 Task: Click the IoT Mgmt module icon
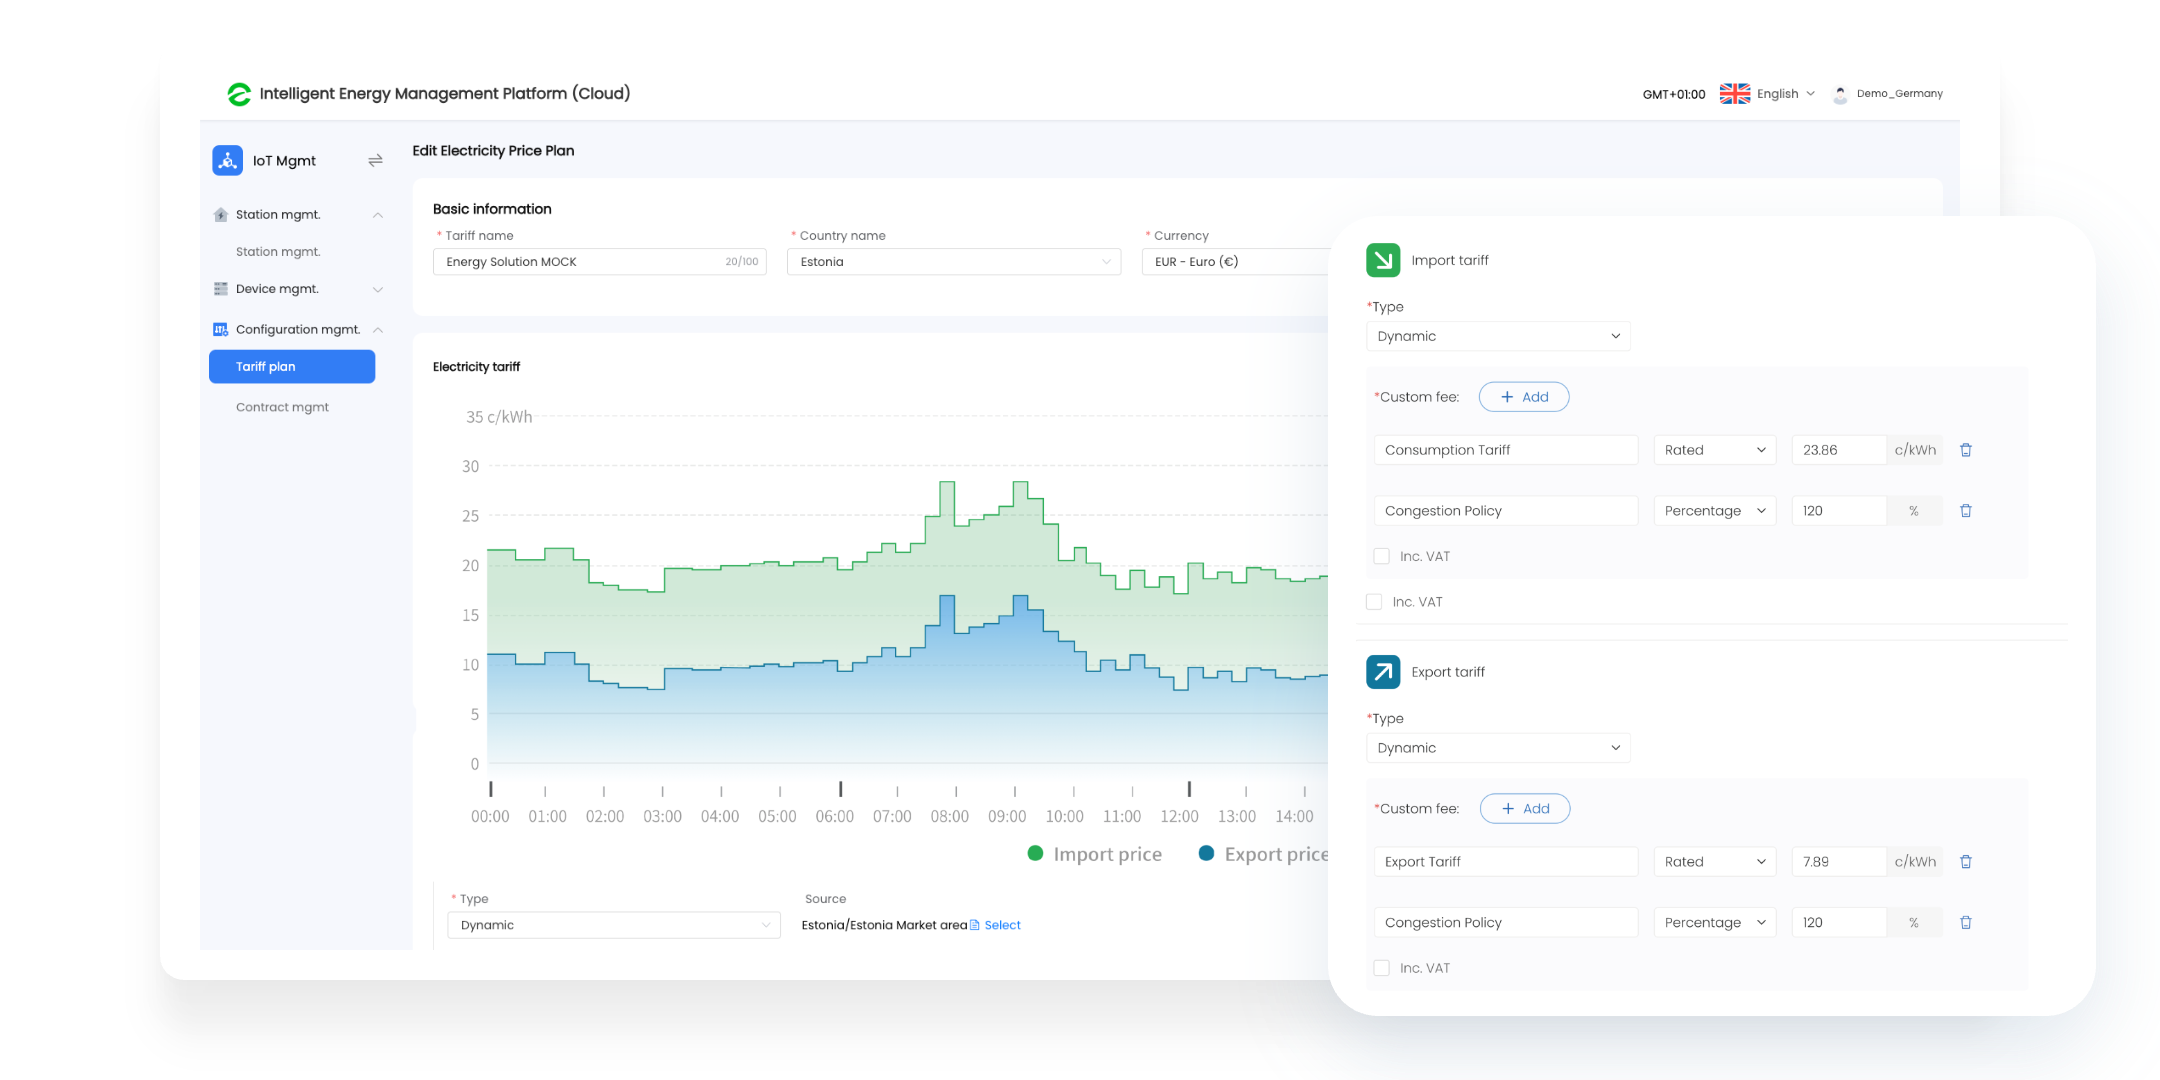point(227,160)
